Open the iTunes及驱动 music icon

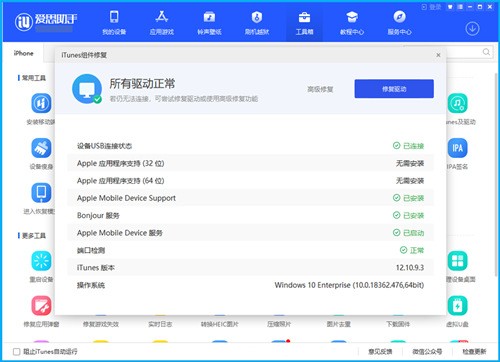tap(458, 103)
